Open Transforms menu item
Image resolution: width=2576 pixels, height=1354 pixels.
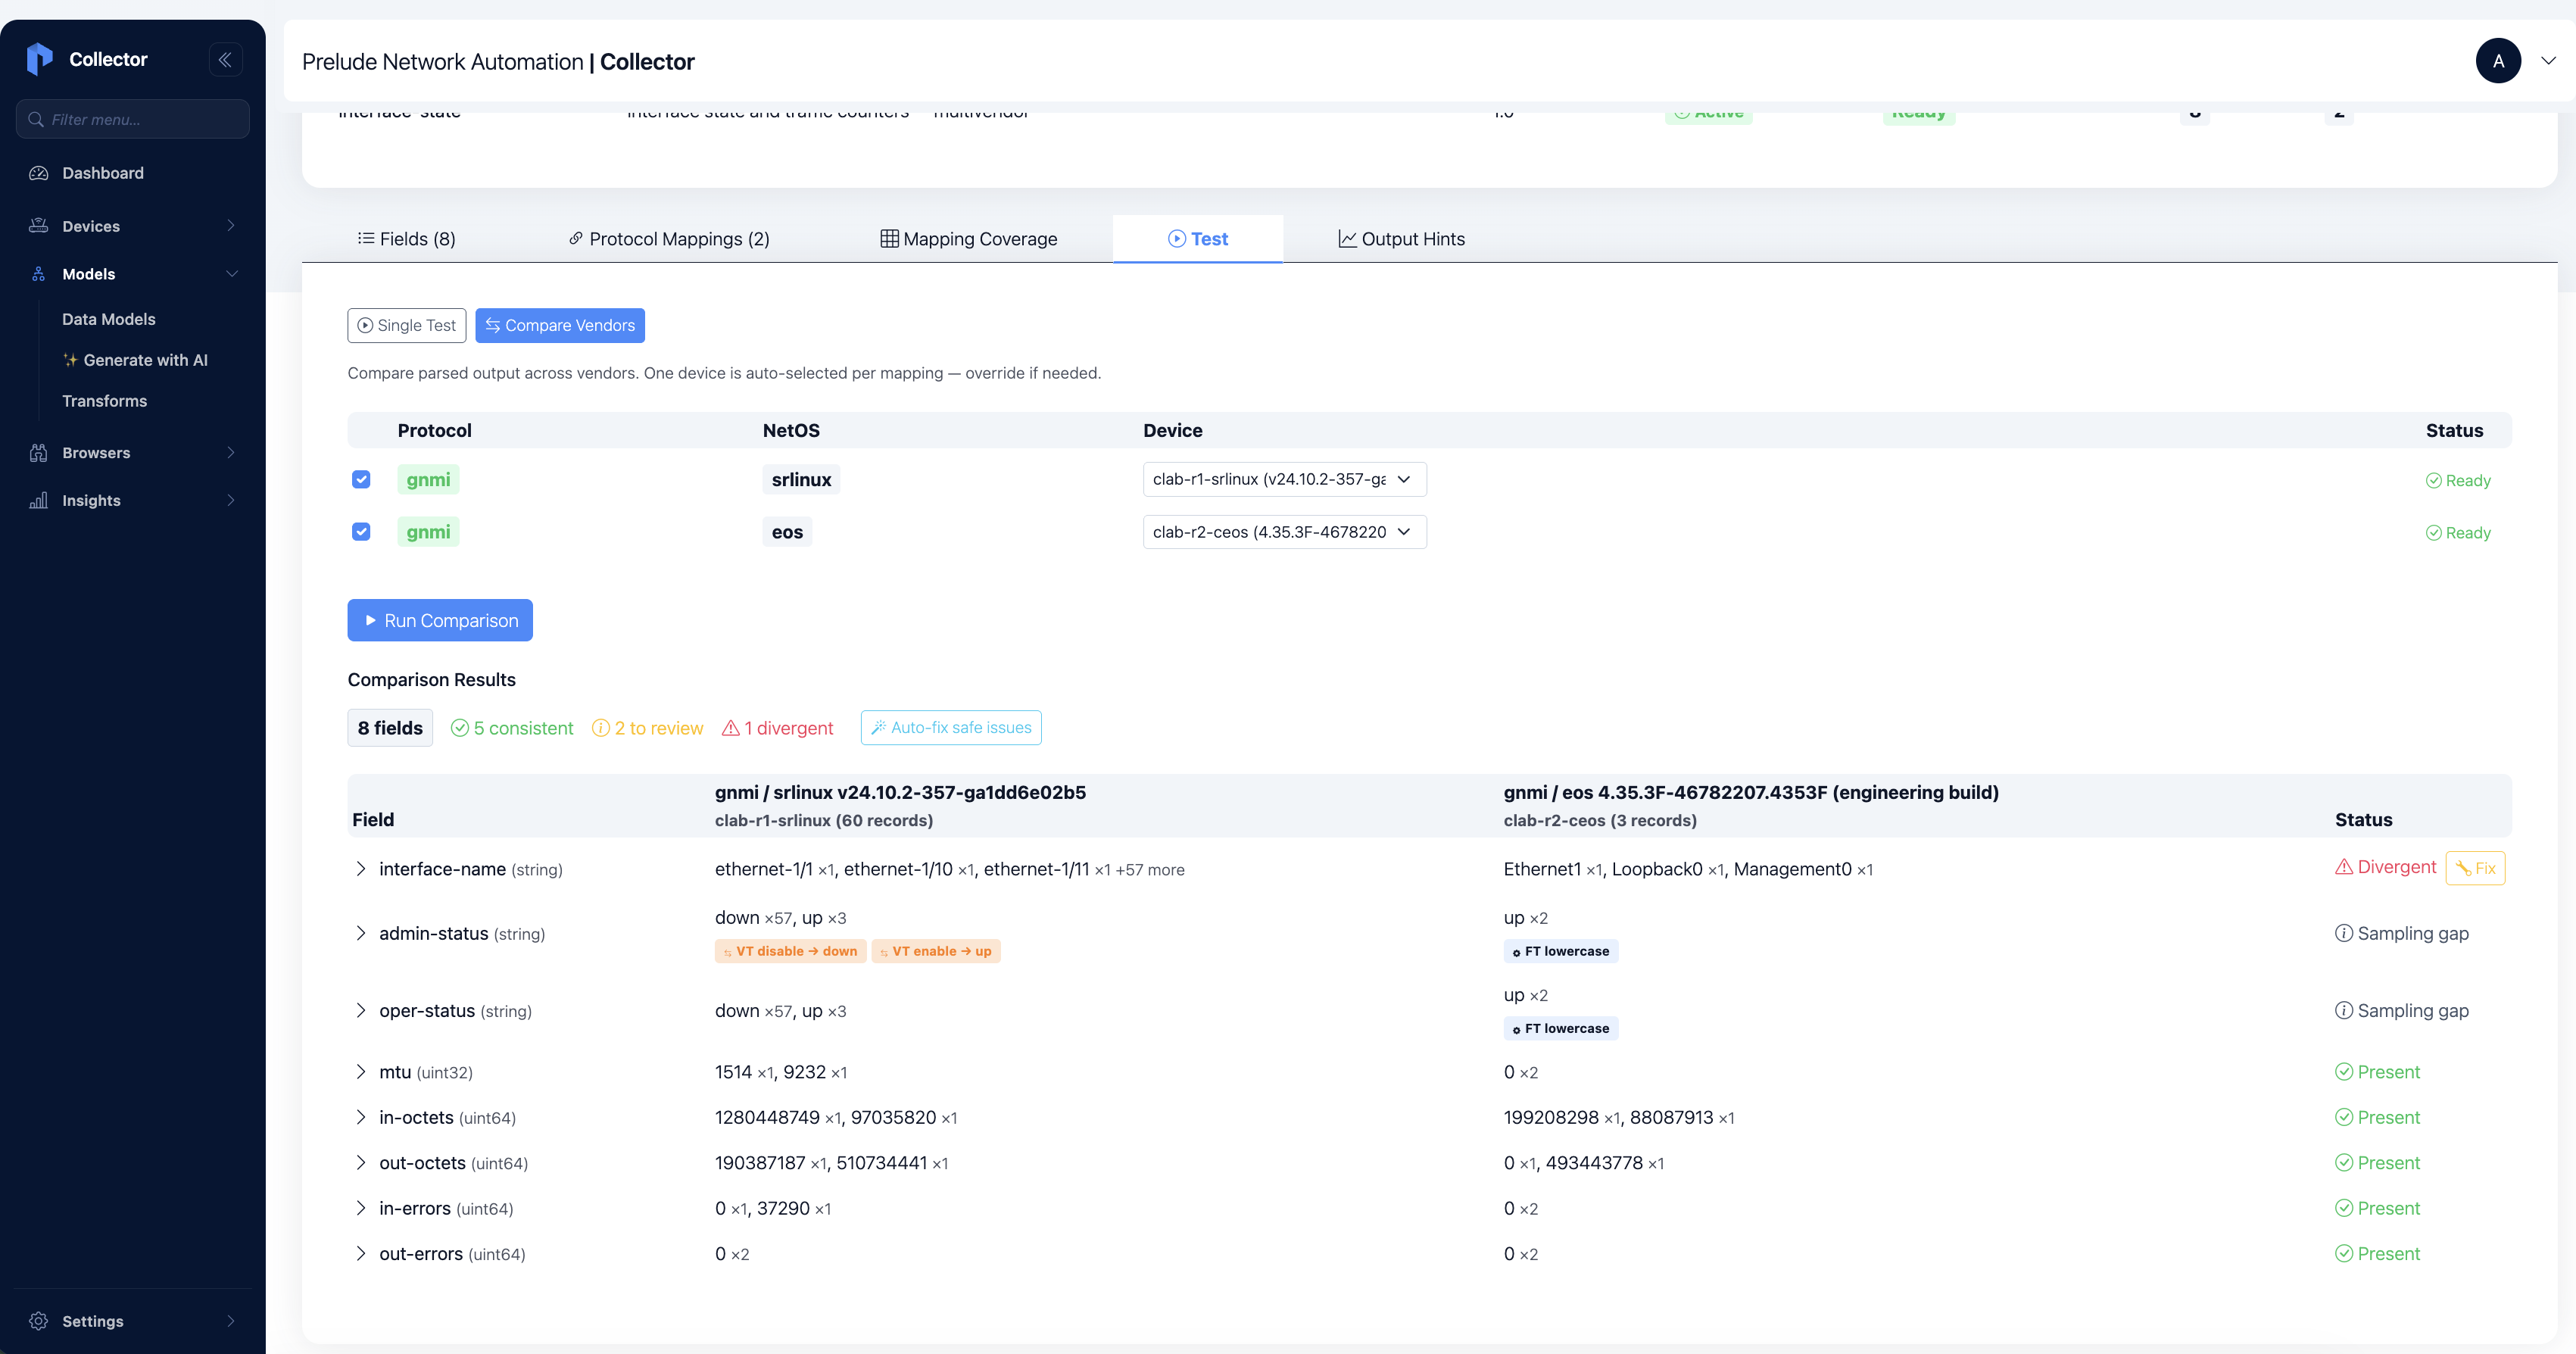click(x=105, y=401)
